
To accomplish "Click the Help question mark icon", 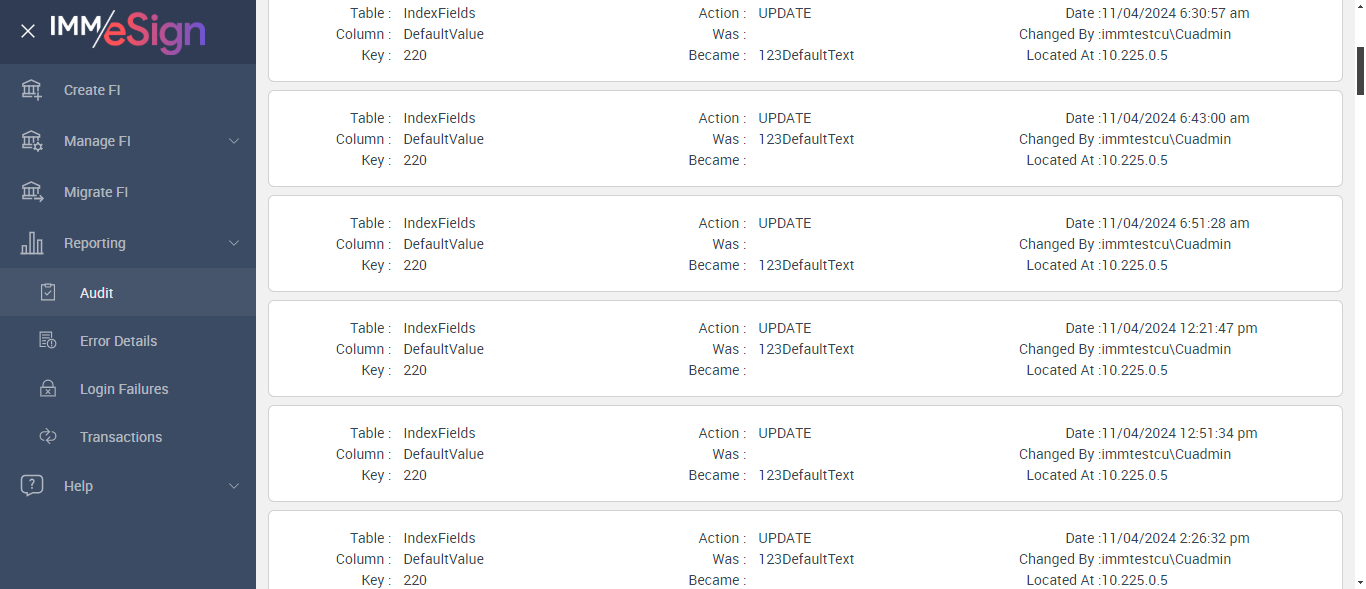I will coord(32,486).
